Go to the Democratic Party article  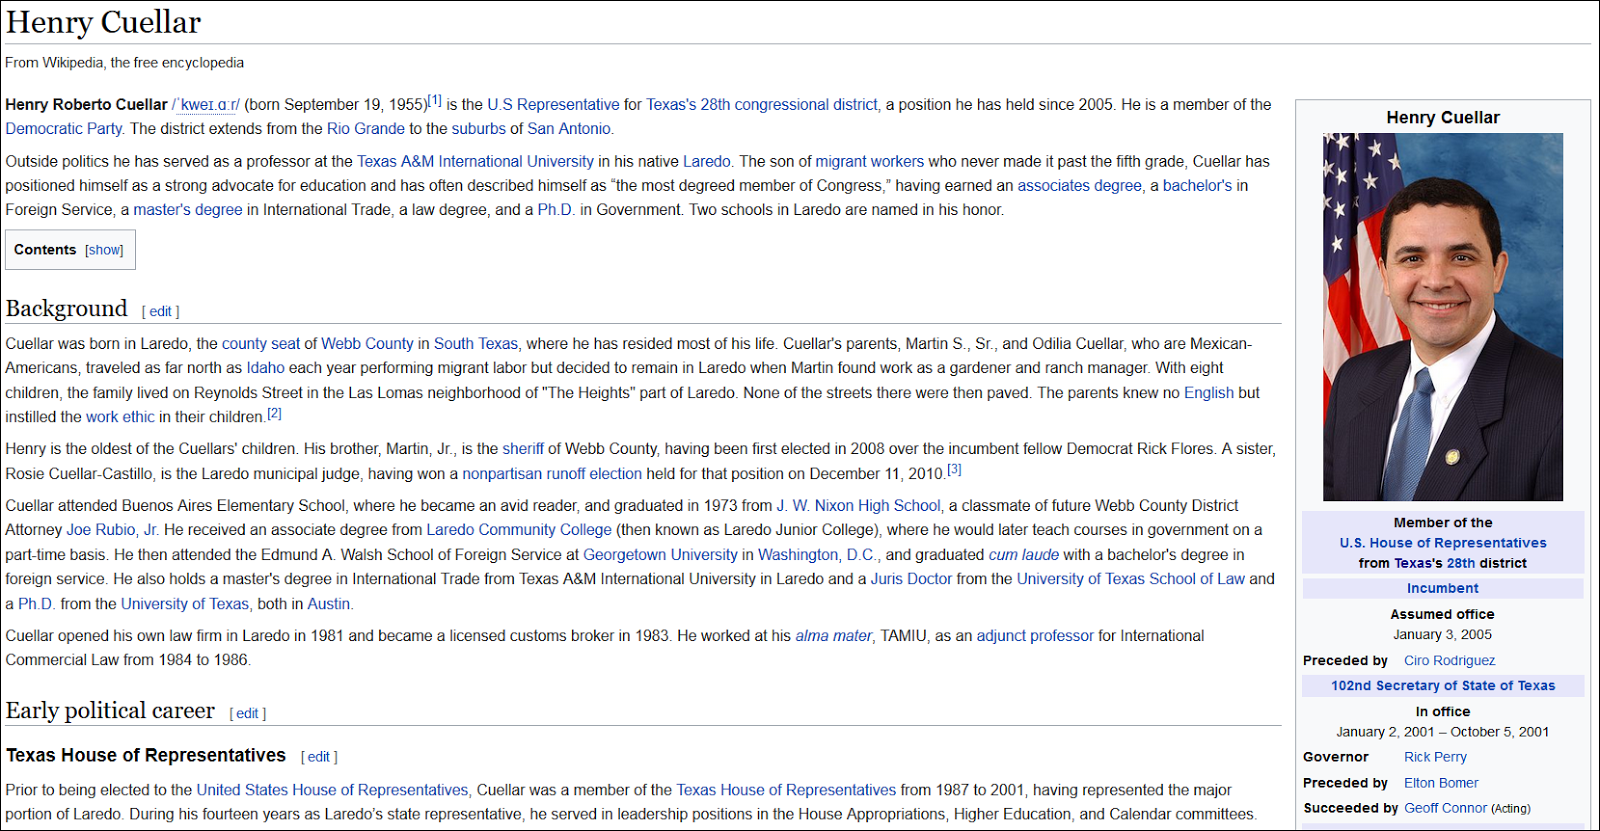tap(64, 129)
